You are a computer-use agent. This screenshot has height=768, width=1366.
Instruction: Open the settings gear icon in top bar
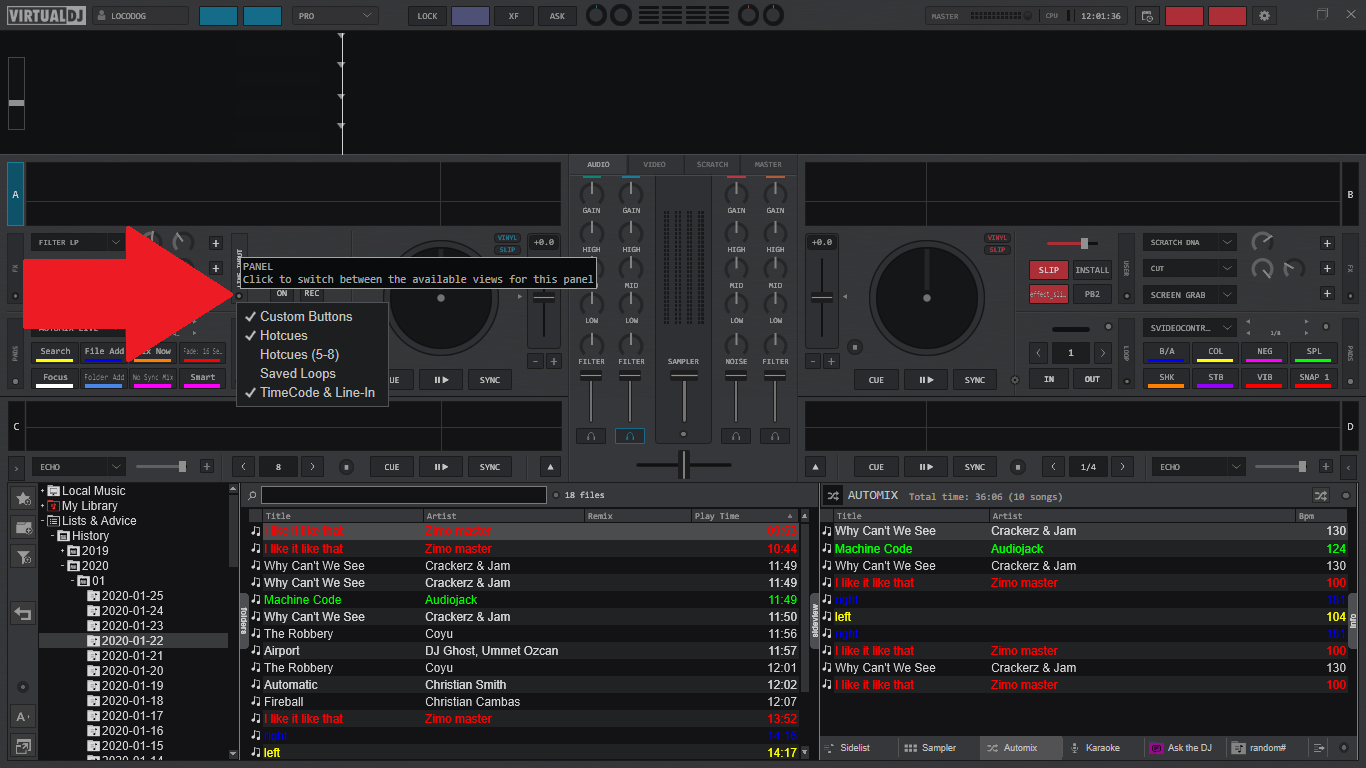click(x=1265, y=16)
